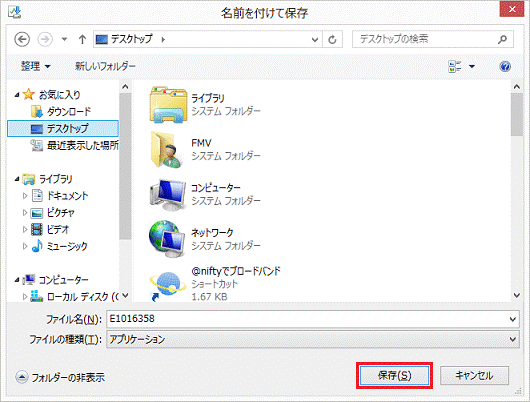
Task: Collapse the ライブラリ tree group
Action: point(17,179)
